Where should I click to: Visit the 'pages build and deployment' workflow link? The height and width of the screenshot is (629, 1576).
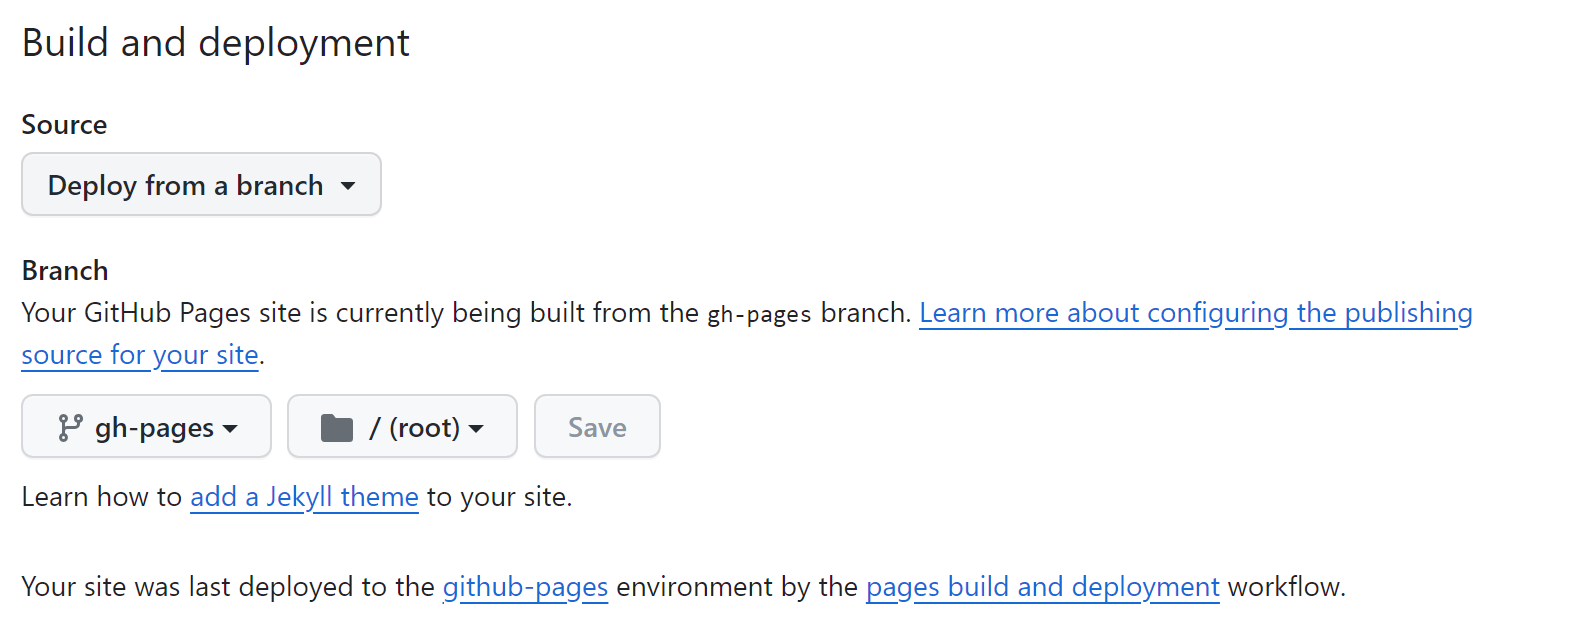(1042, 587)
